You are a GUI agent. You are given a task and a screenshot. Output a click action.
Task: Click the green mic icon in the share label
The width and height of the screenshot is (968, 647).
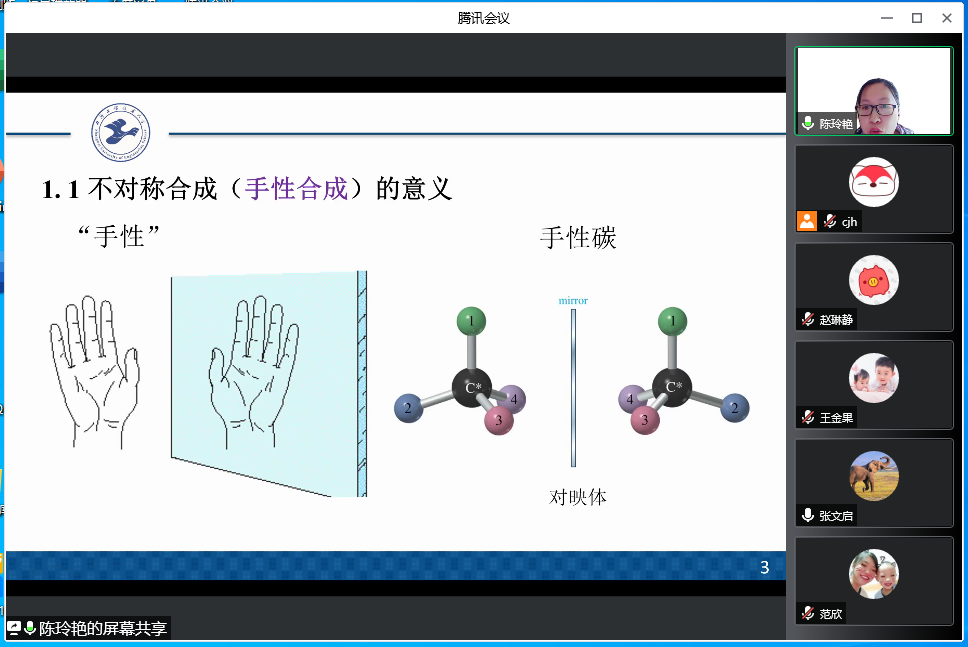(30, 628)
